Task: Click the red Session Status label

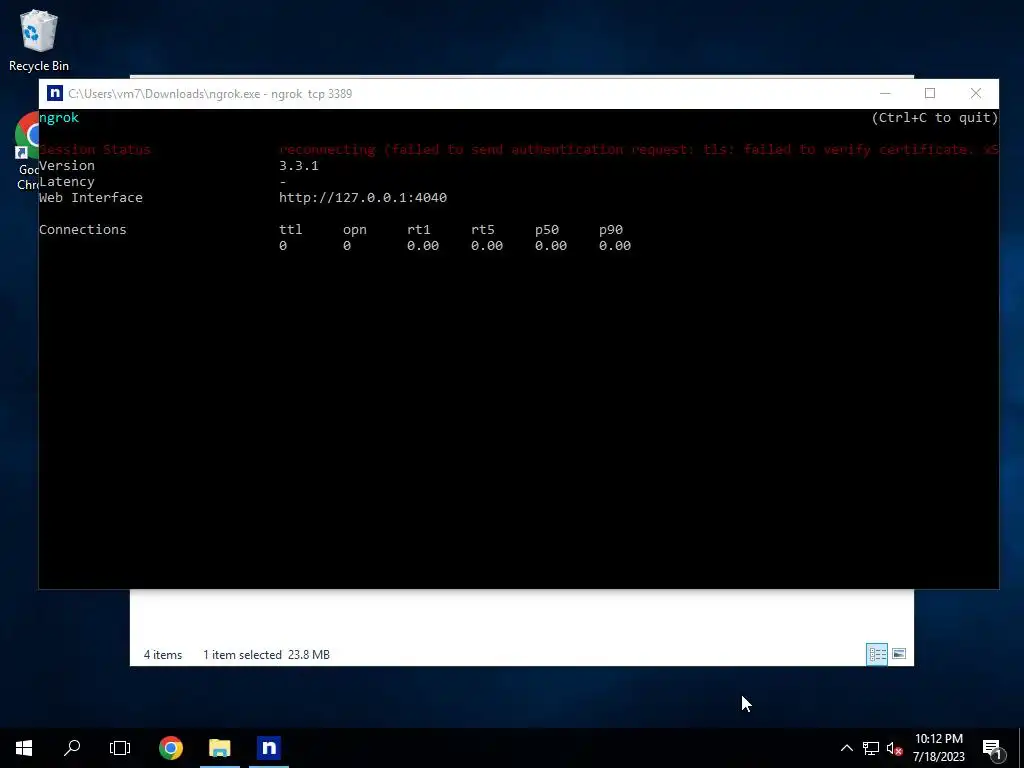Action: [95, 150]
